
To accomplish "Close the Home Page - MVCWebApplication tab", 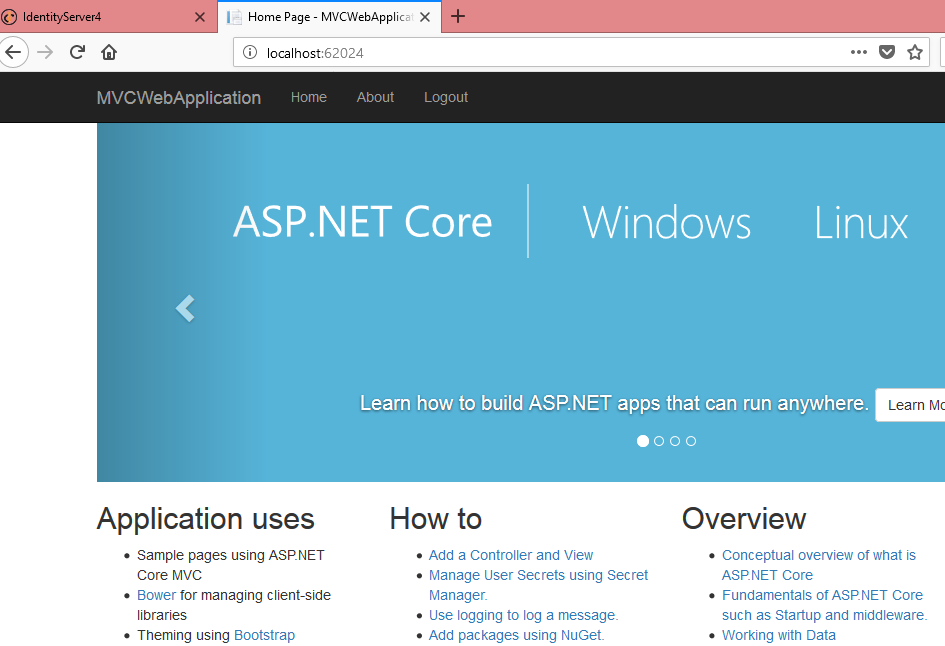I will 425,17.
